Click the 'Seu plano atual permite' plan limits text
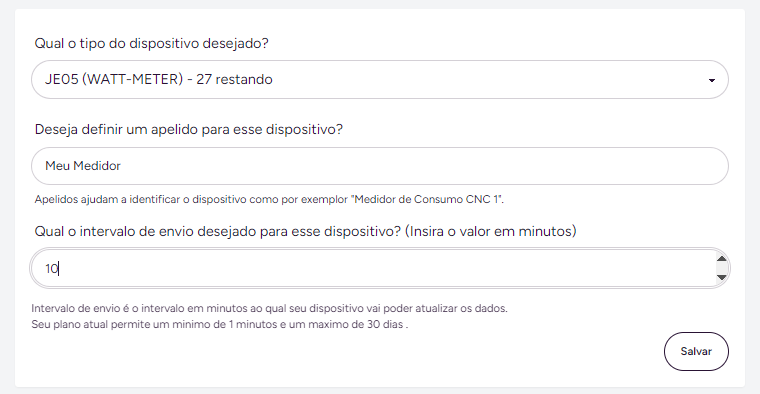This screenshot has width=760, height=394. pyautogui.click(x=220, y=324)
